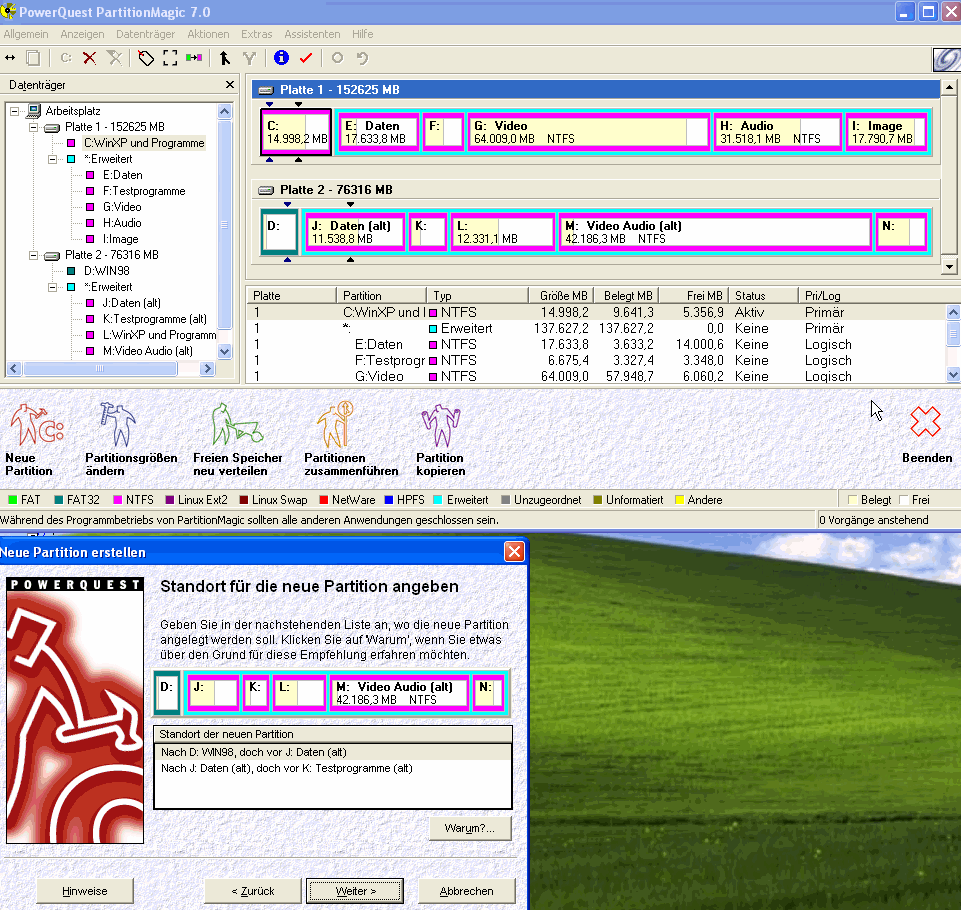Click the Zurück button
This screenshot has width=961, height=910.
(x=253, y=891)
